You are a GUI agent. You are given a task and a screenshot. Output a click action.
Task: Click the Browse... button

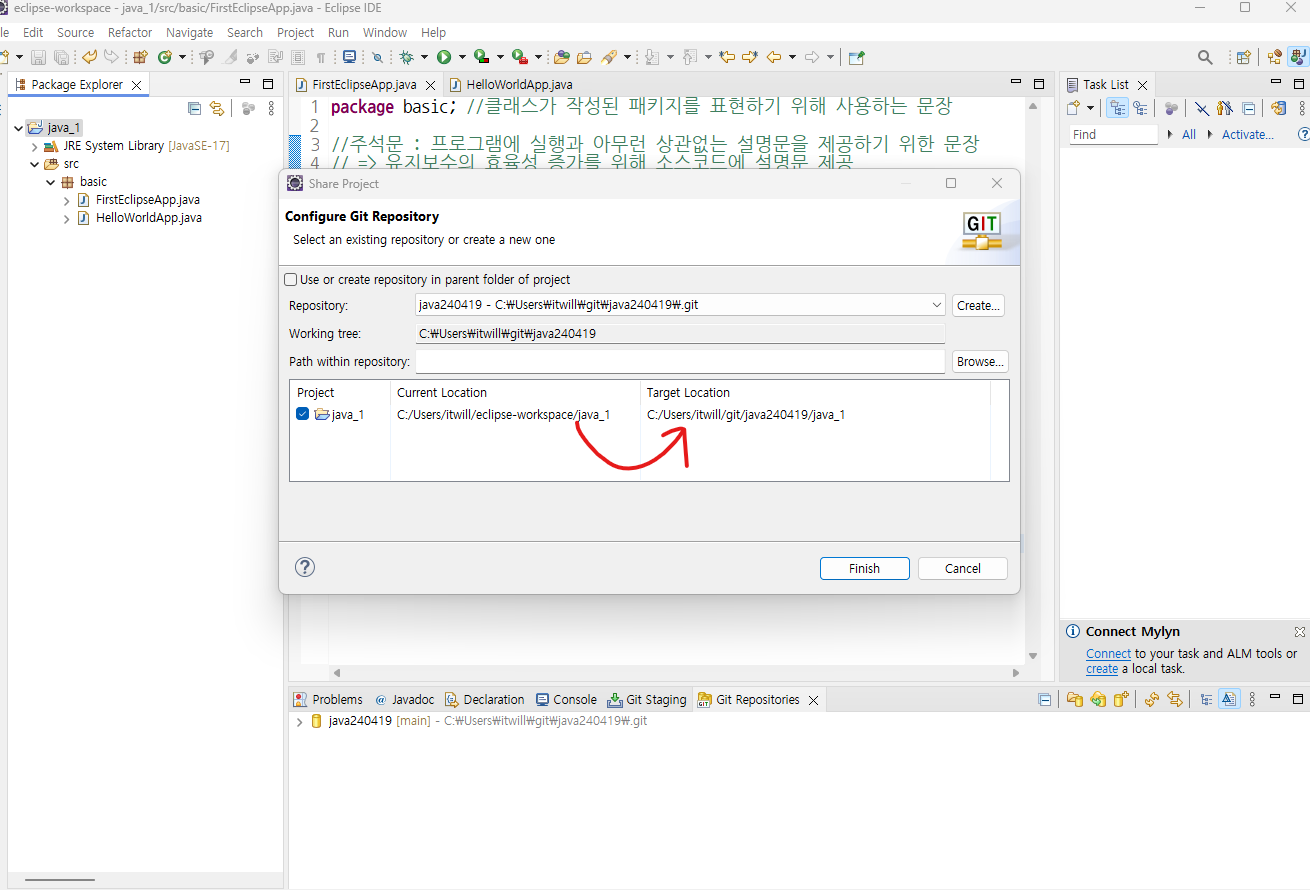(x=980, y=361)
